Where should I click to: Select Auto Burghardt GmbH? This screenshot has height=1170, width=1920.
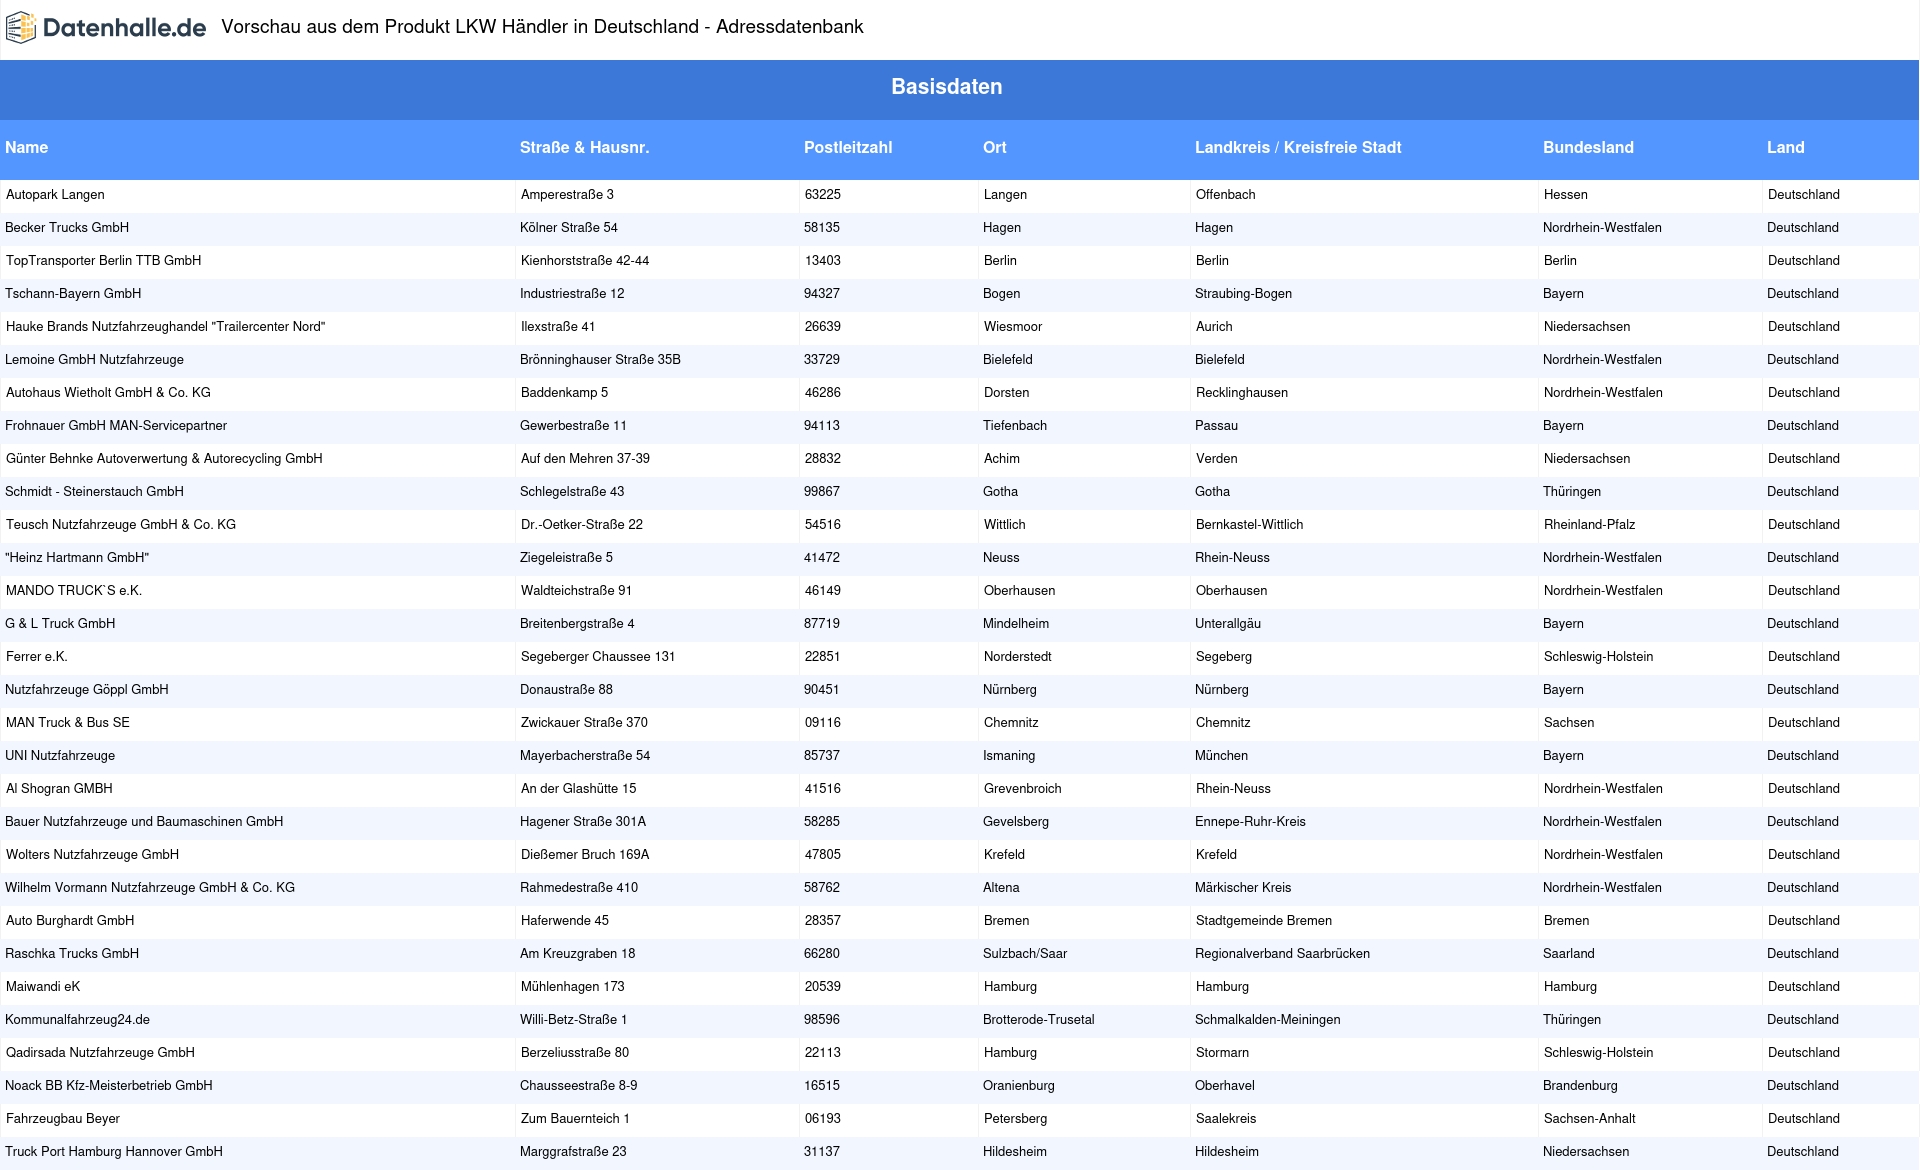pos(69,921)
